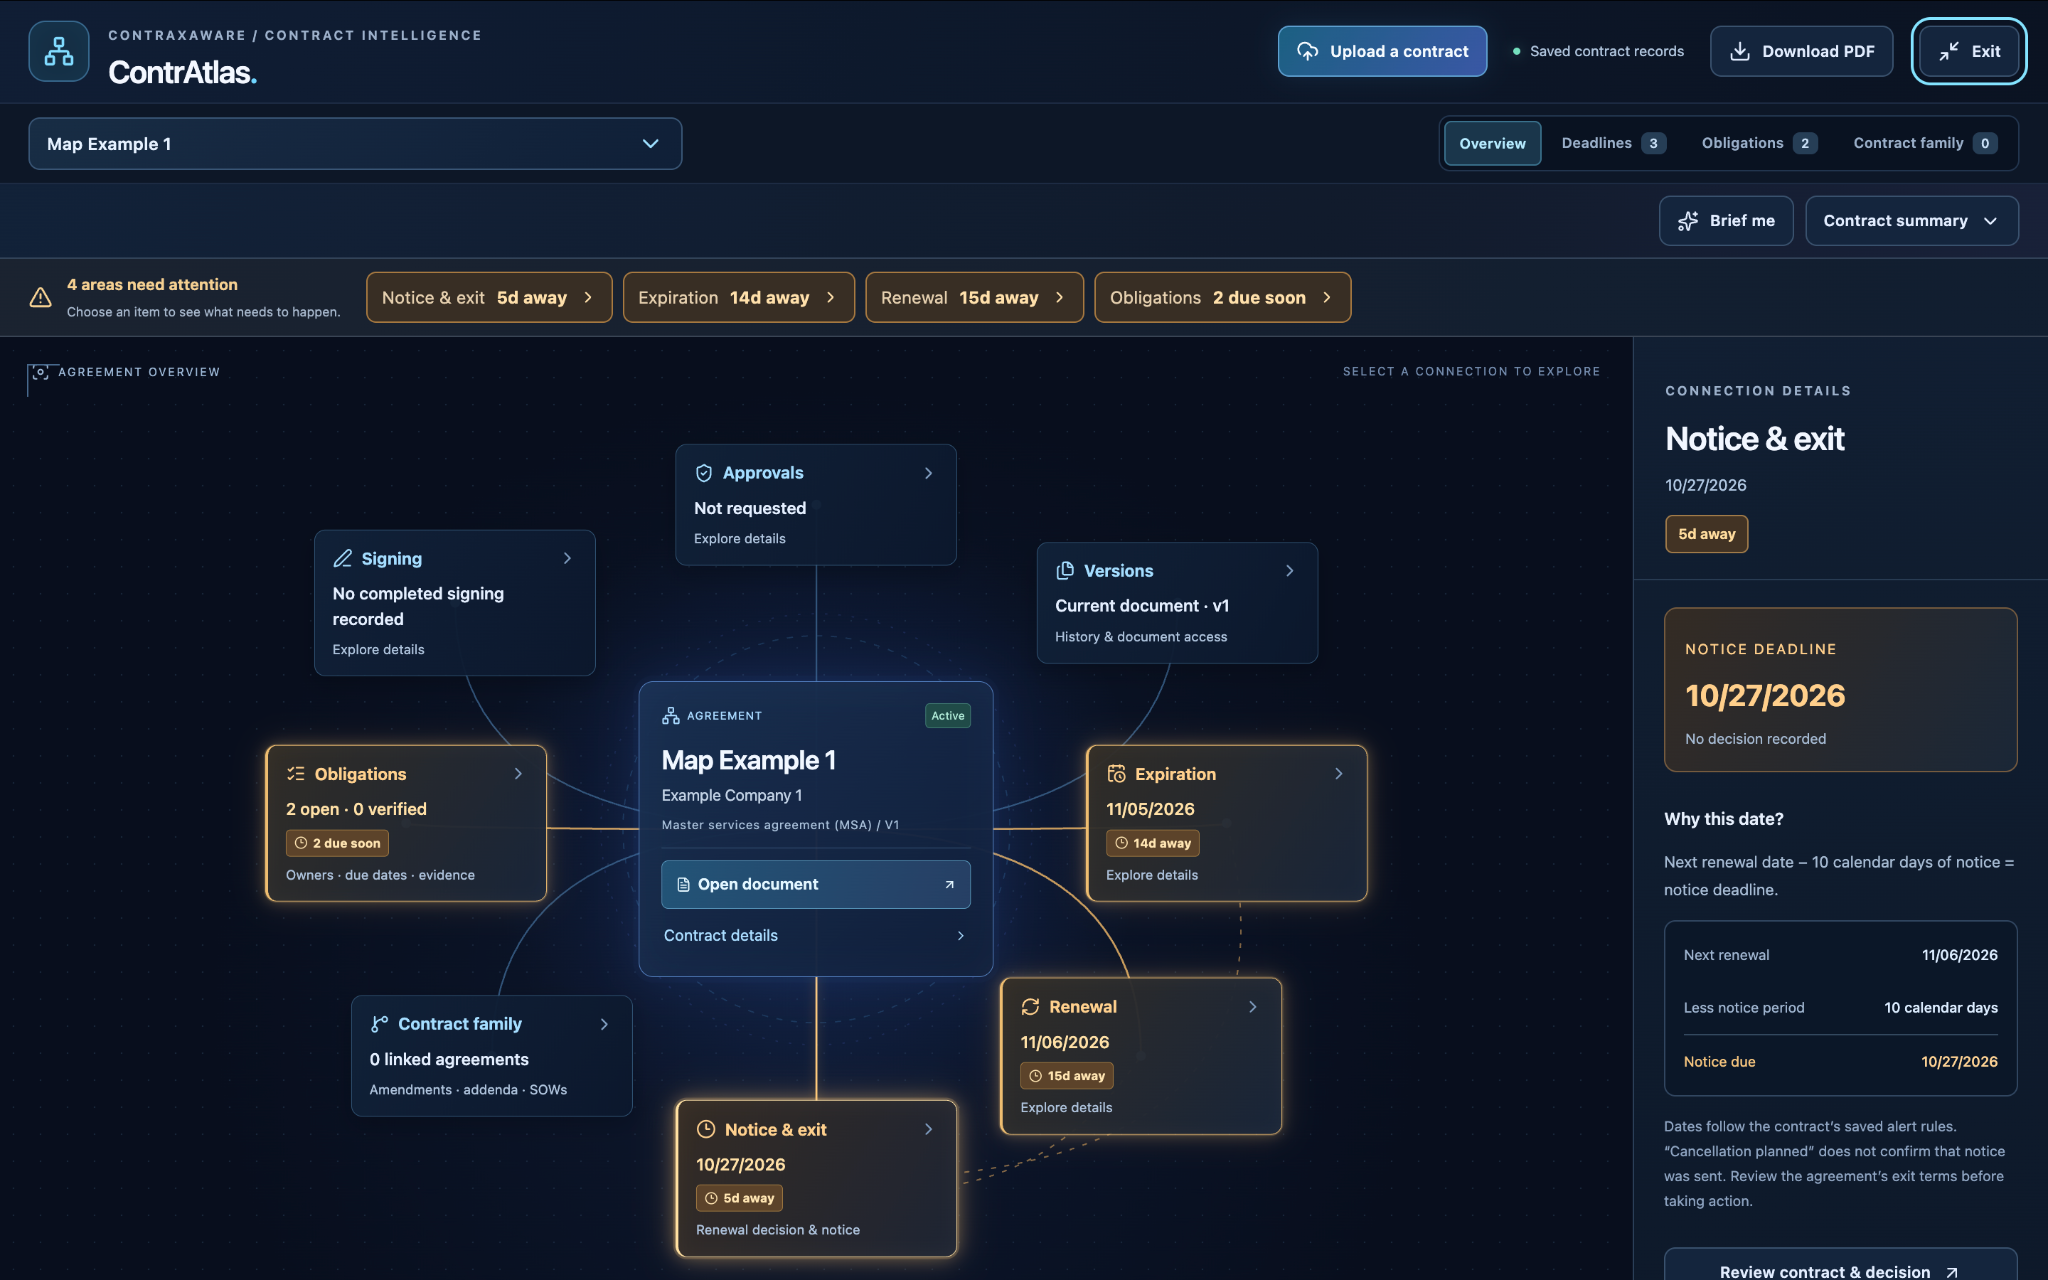The height and width of the screenshot is (1280, 2048).
Task: Switch to the Obligations tab
Action: 1759,143
